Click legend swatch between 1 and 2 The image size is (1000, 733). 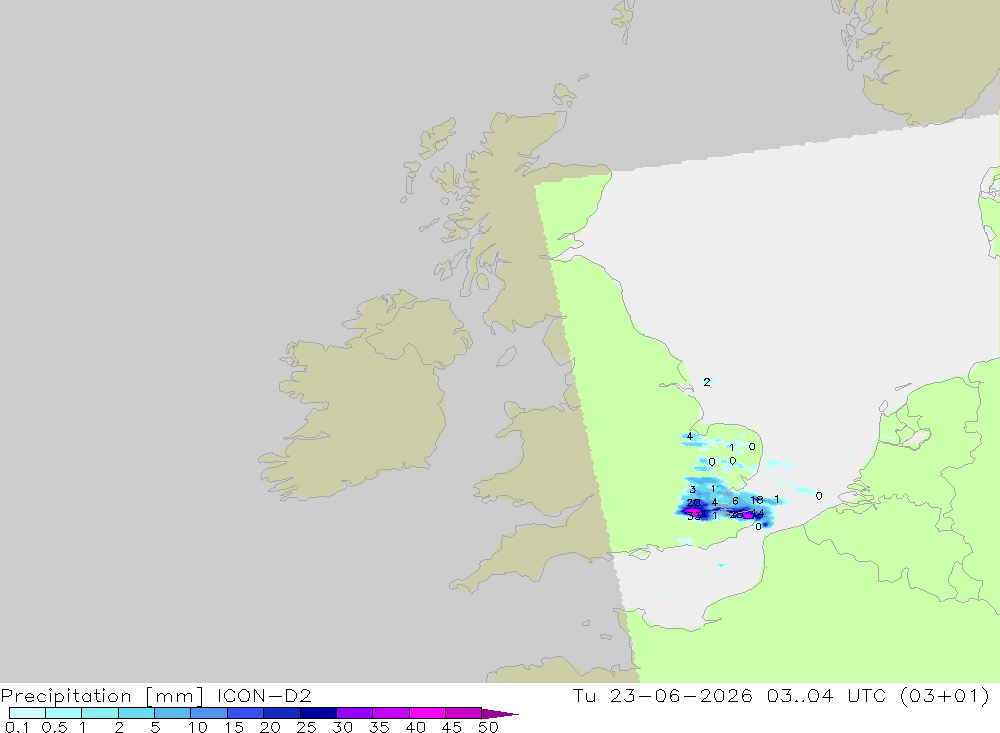[x=100, y=713]
